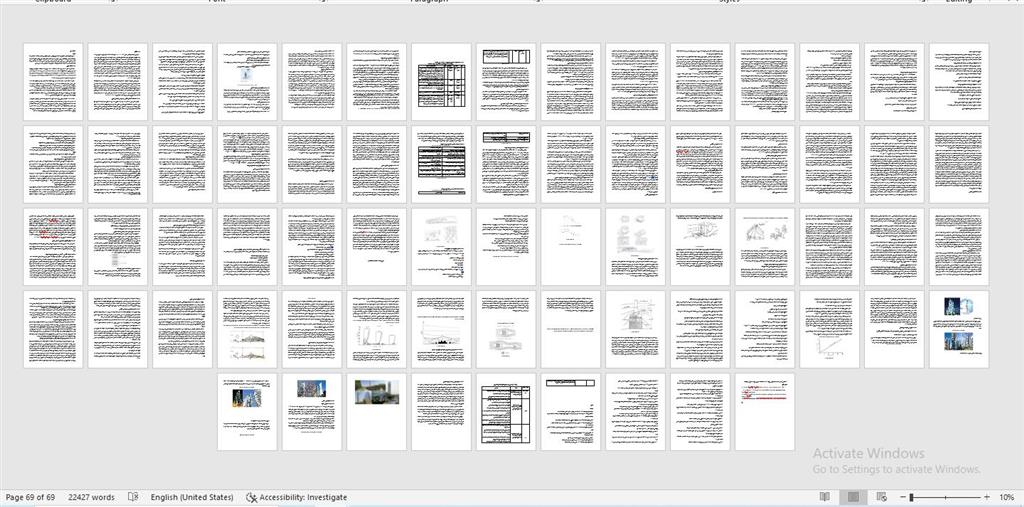Open the zoom dialog via 10% level
Image resolution: width=1024 pixels, height=507 pixels.
[1006, 497]
